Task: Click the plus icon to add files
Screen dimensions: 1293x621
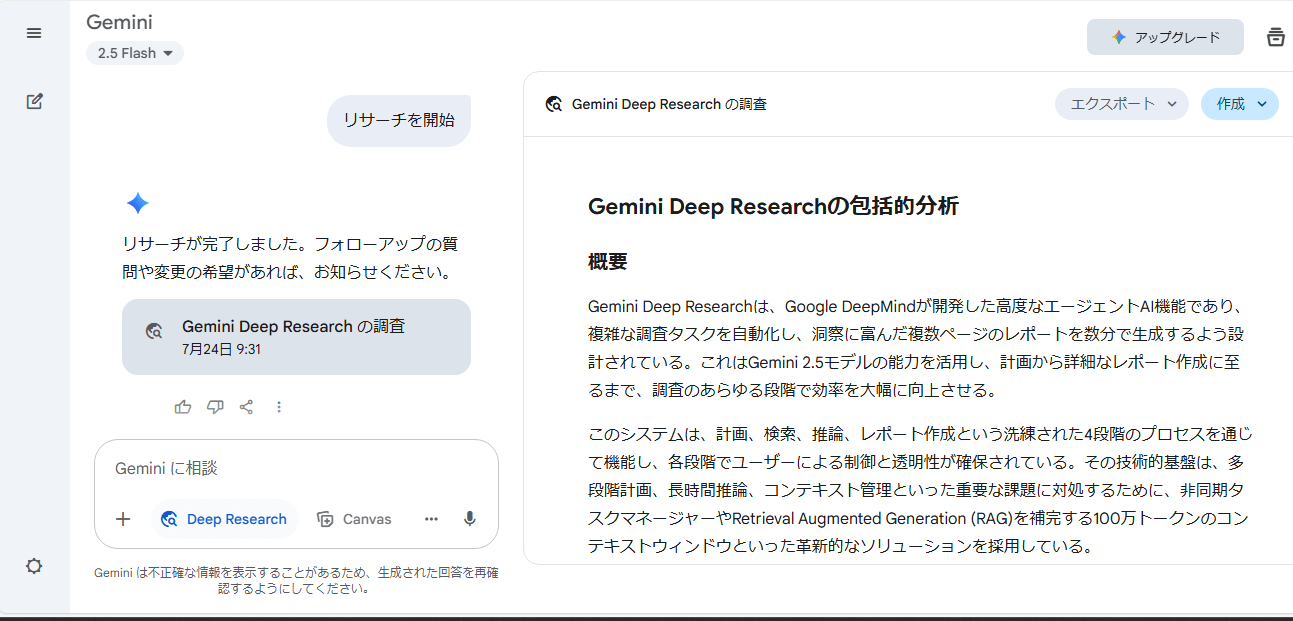Action: [123, 519]
